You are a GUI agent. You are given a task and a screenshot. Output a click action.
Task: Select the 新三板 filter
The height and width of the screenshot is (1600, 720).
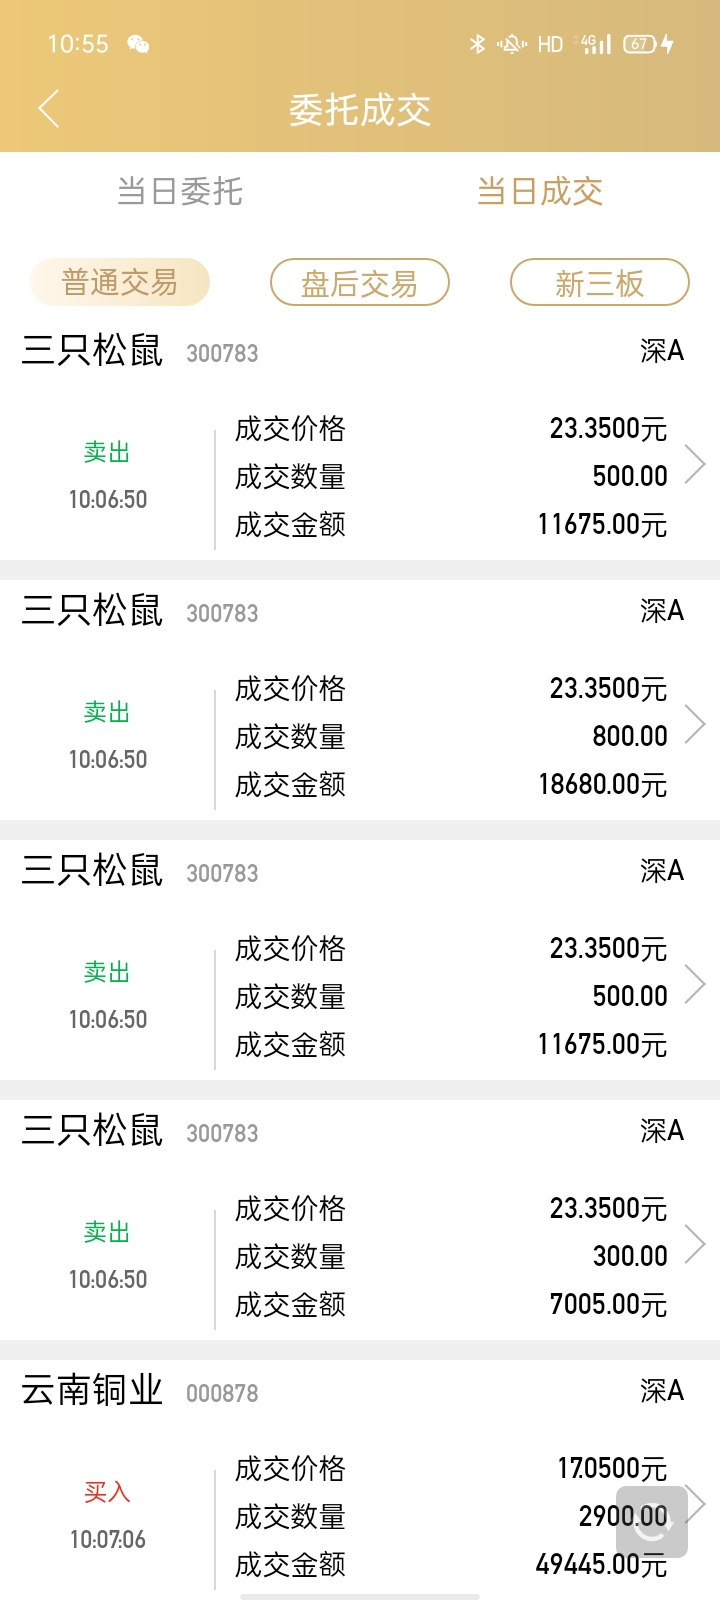600,282
